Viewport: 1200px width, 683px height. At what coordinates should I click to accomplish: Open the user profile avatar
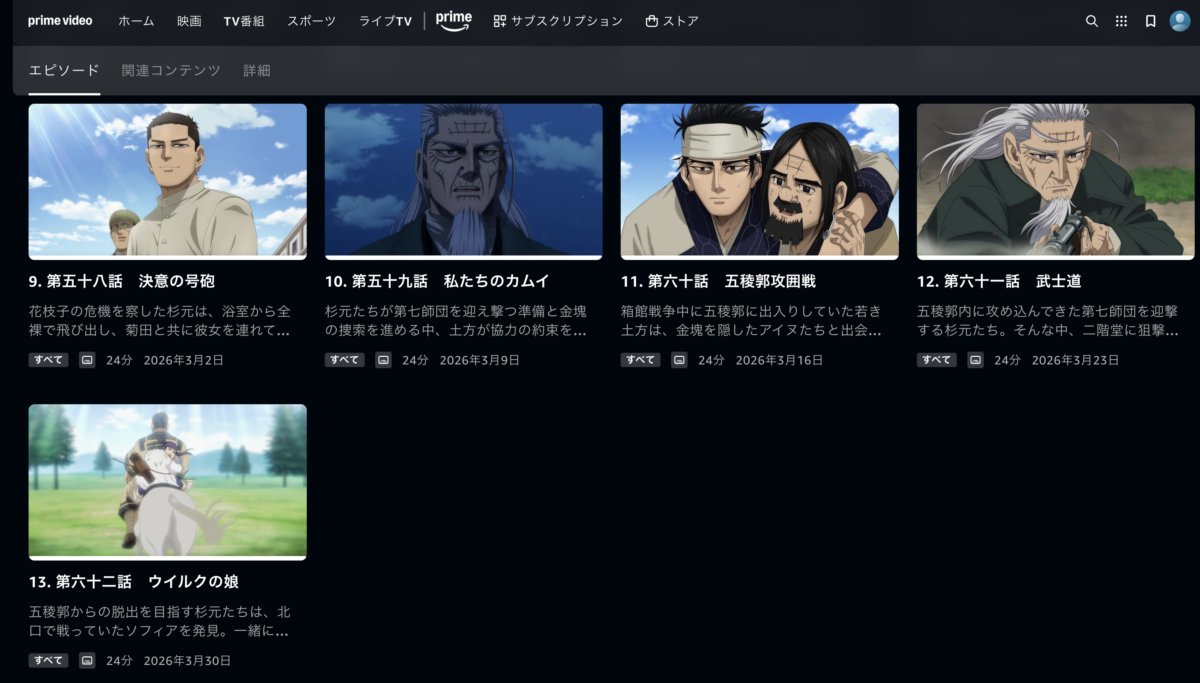point(1180,21)
